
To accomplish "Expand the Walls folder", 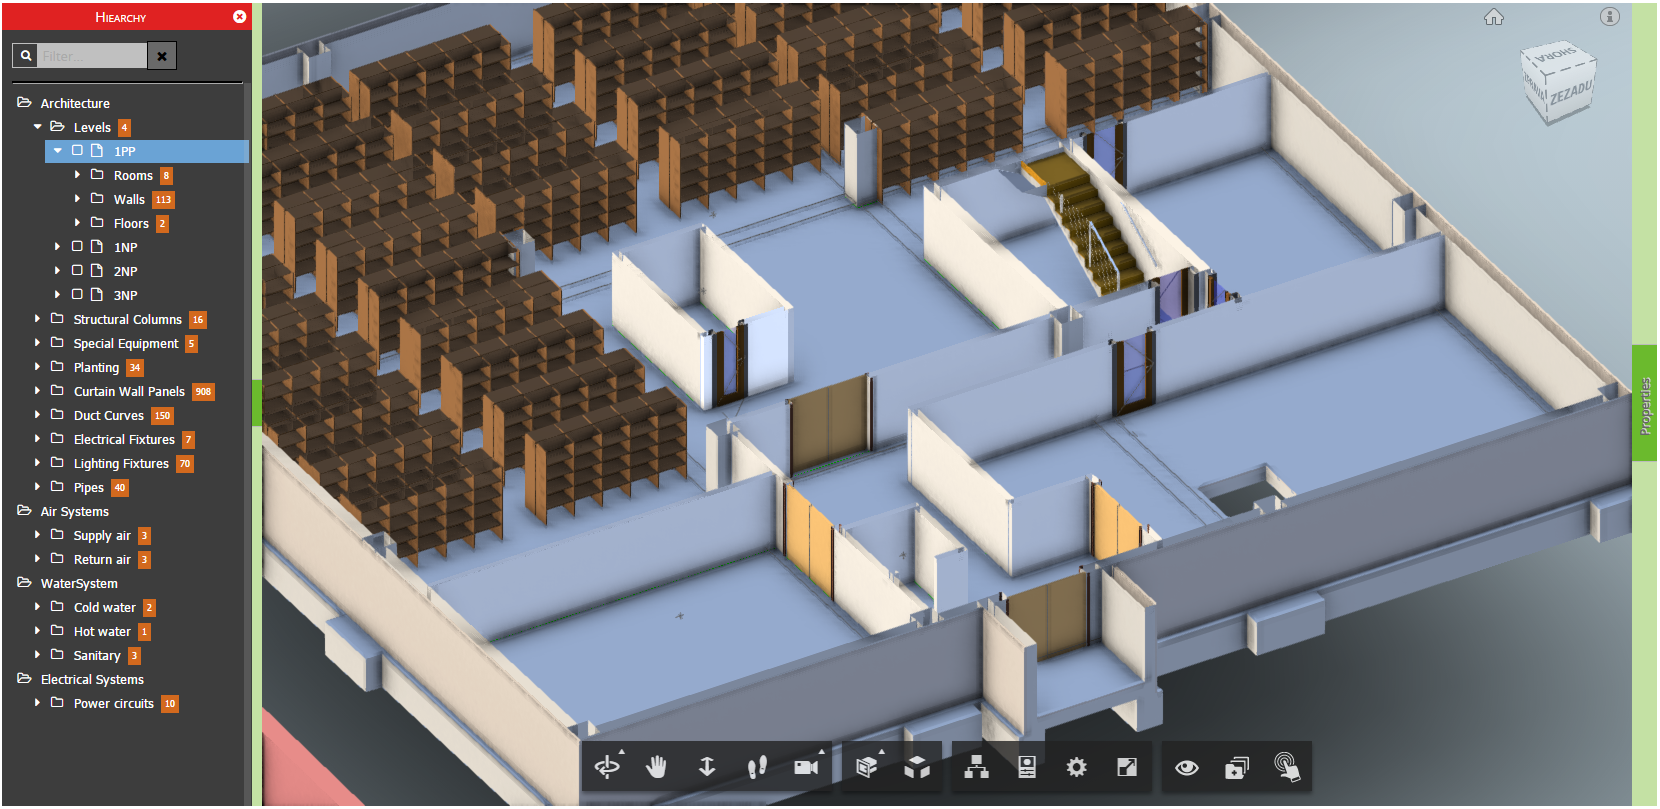I will click(78, 199).
